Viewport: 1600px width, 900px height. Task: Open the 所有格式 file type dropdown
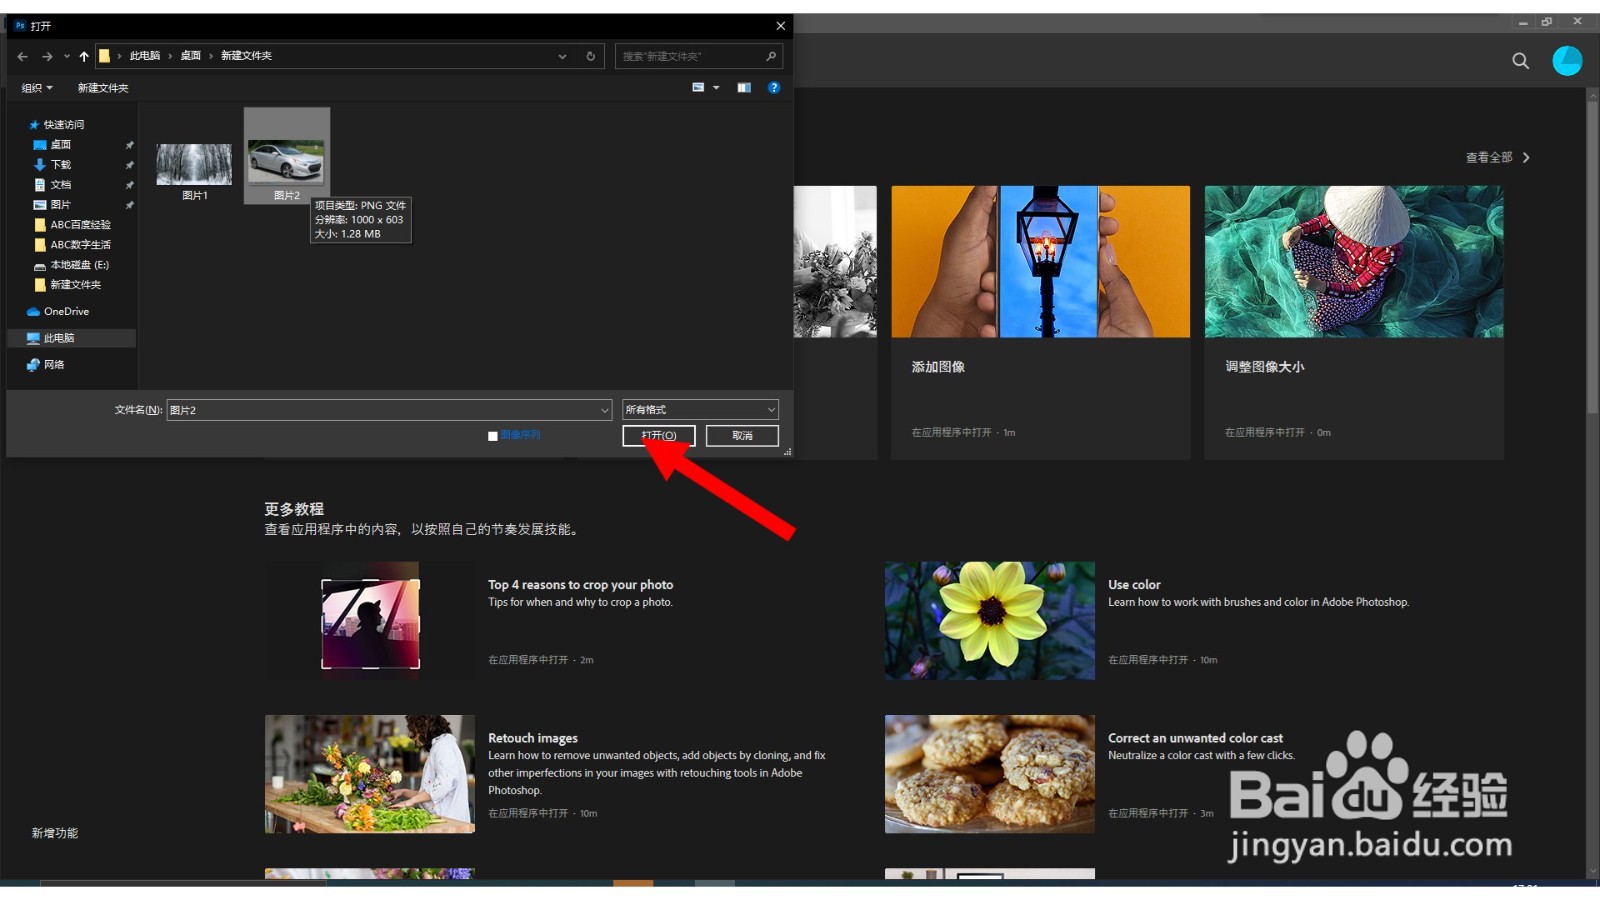(x=700, y=410)
